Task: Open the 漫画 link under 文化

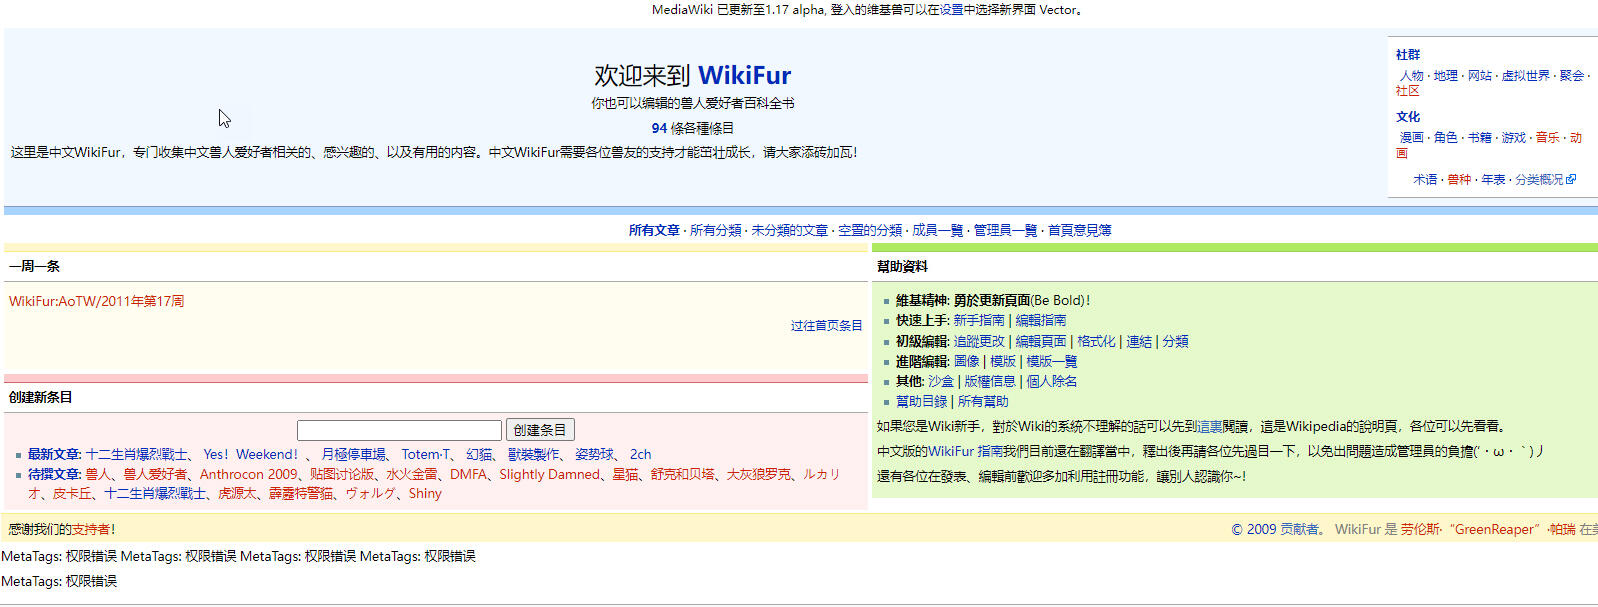Action: pyautogui.click(x=1411, y=138)
